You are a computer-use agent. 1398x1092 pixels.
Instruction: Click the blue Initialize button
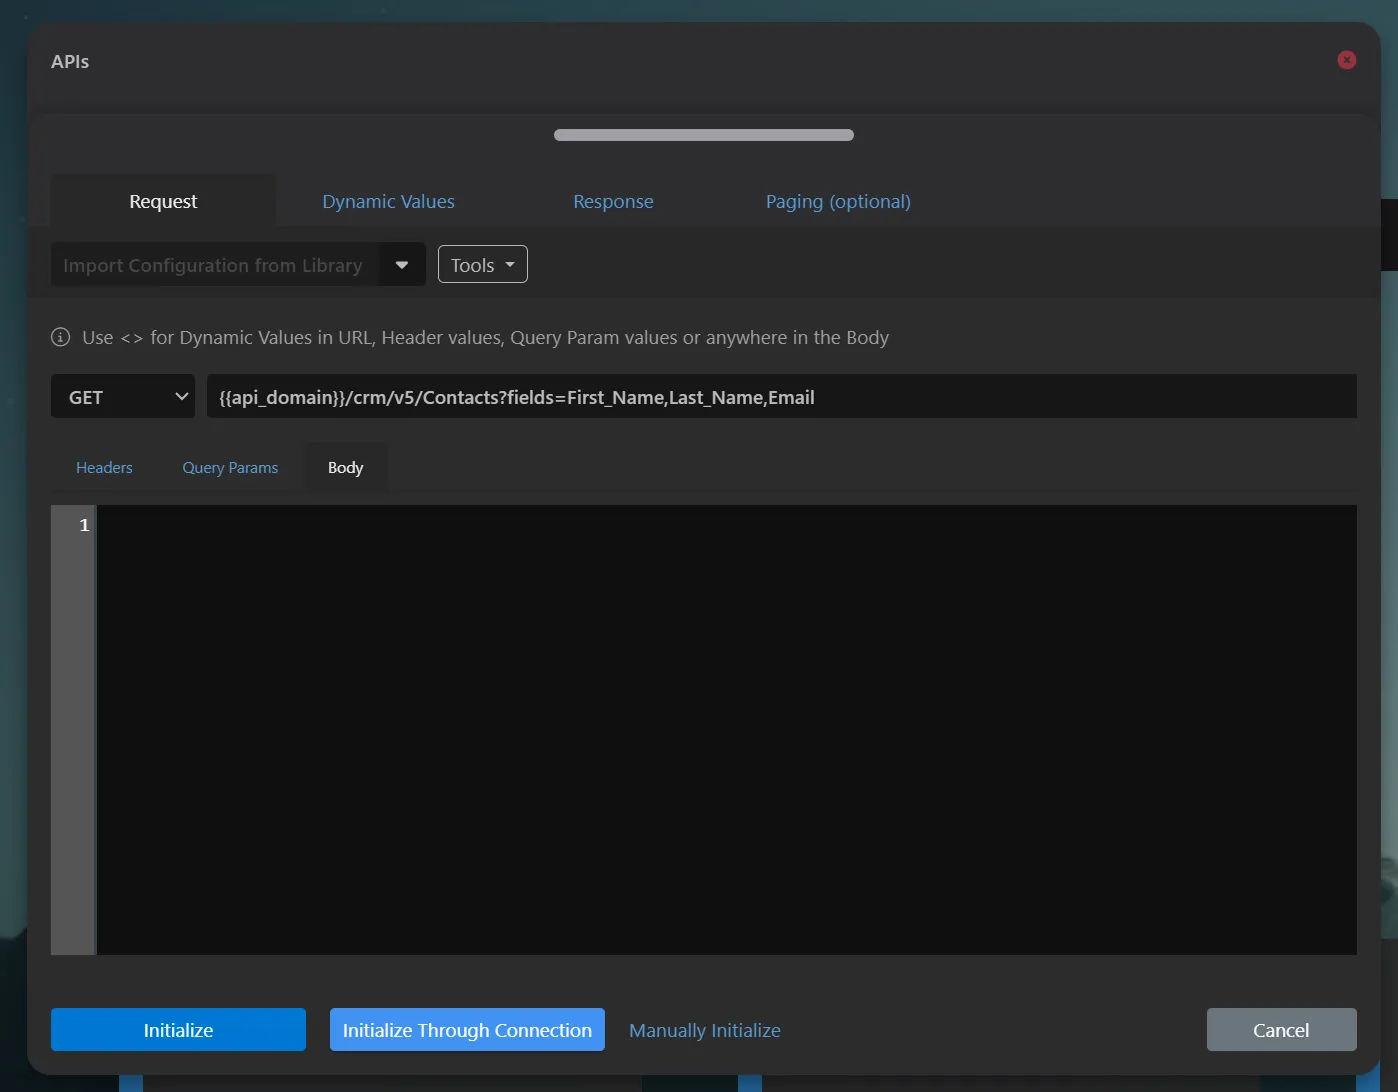[178, 1030]
